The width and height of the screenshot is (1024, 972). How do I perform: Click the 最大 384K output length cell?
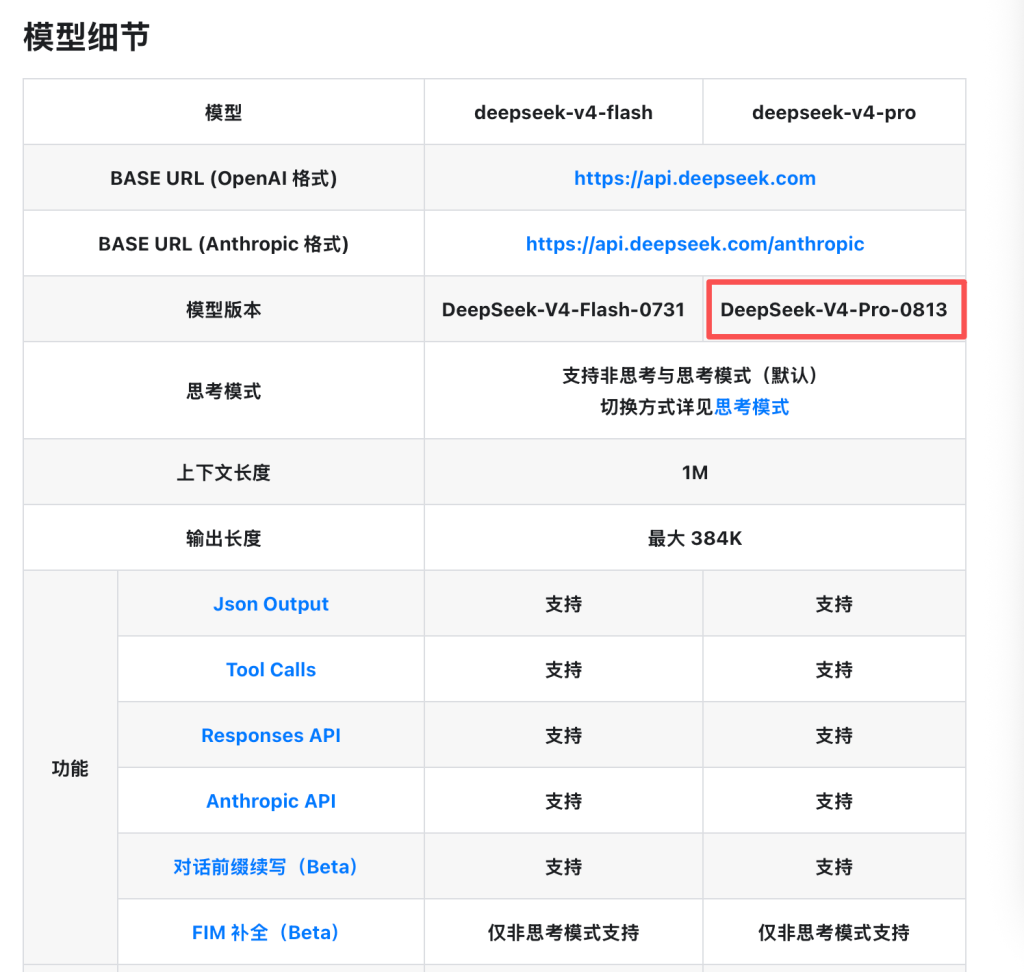click(695, 538)
